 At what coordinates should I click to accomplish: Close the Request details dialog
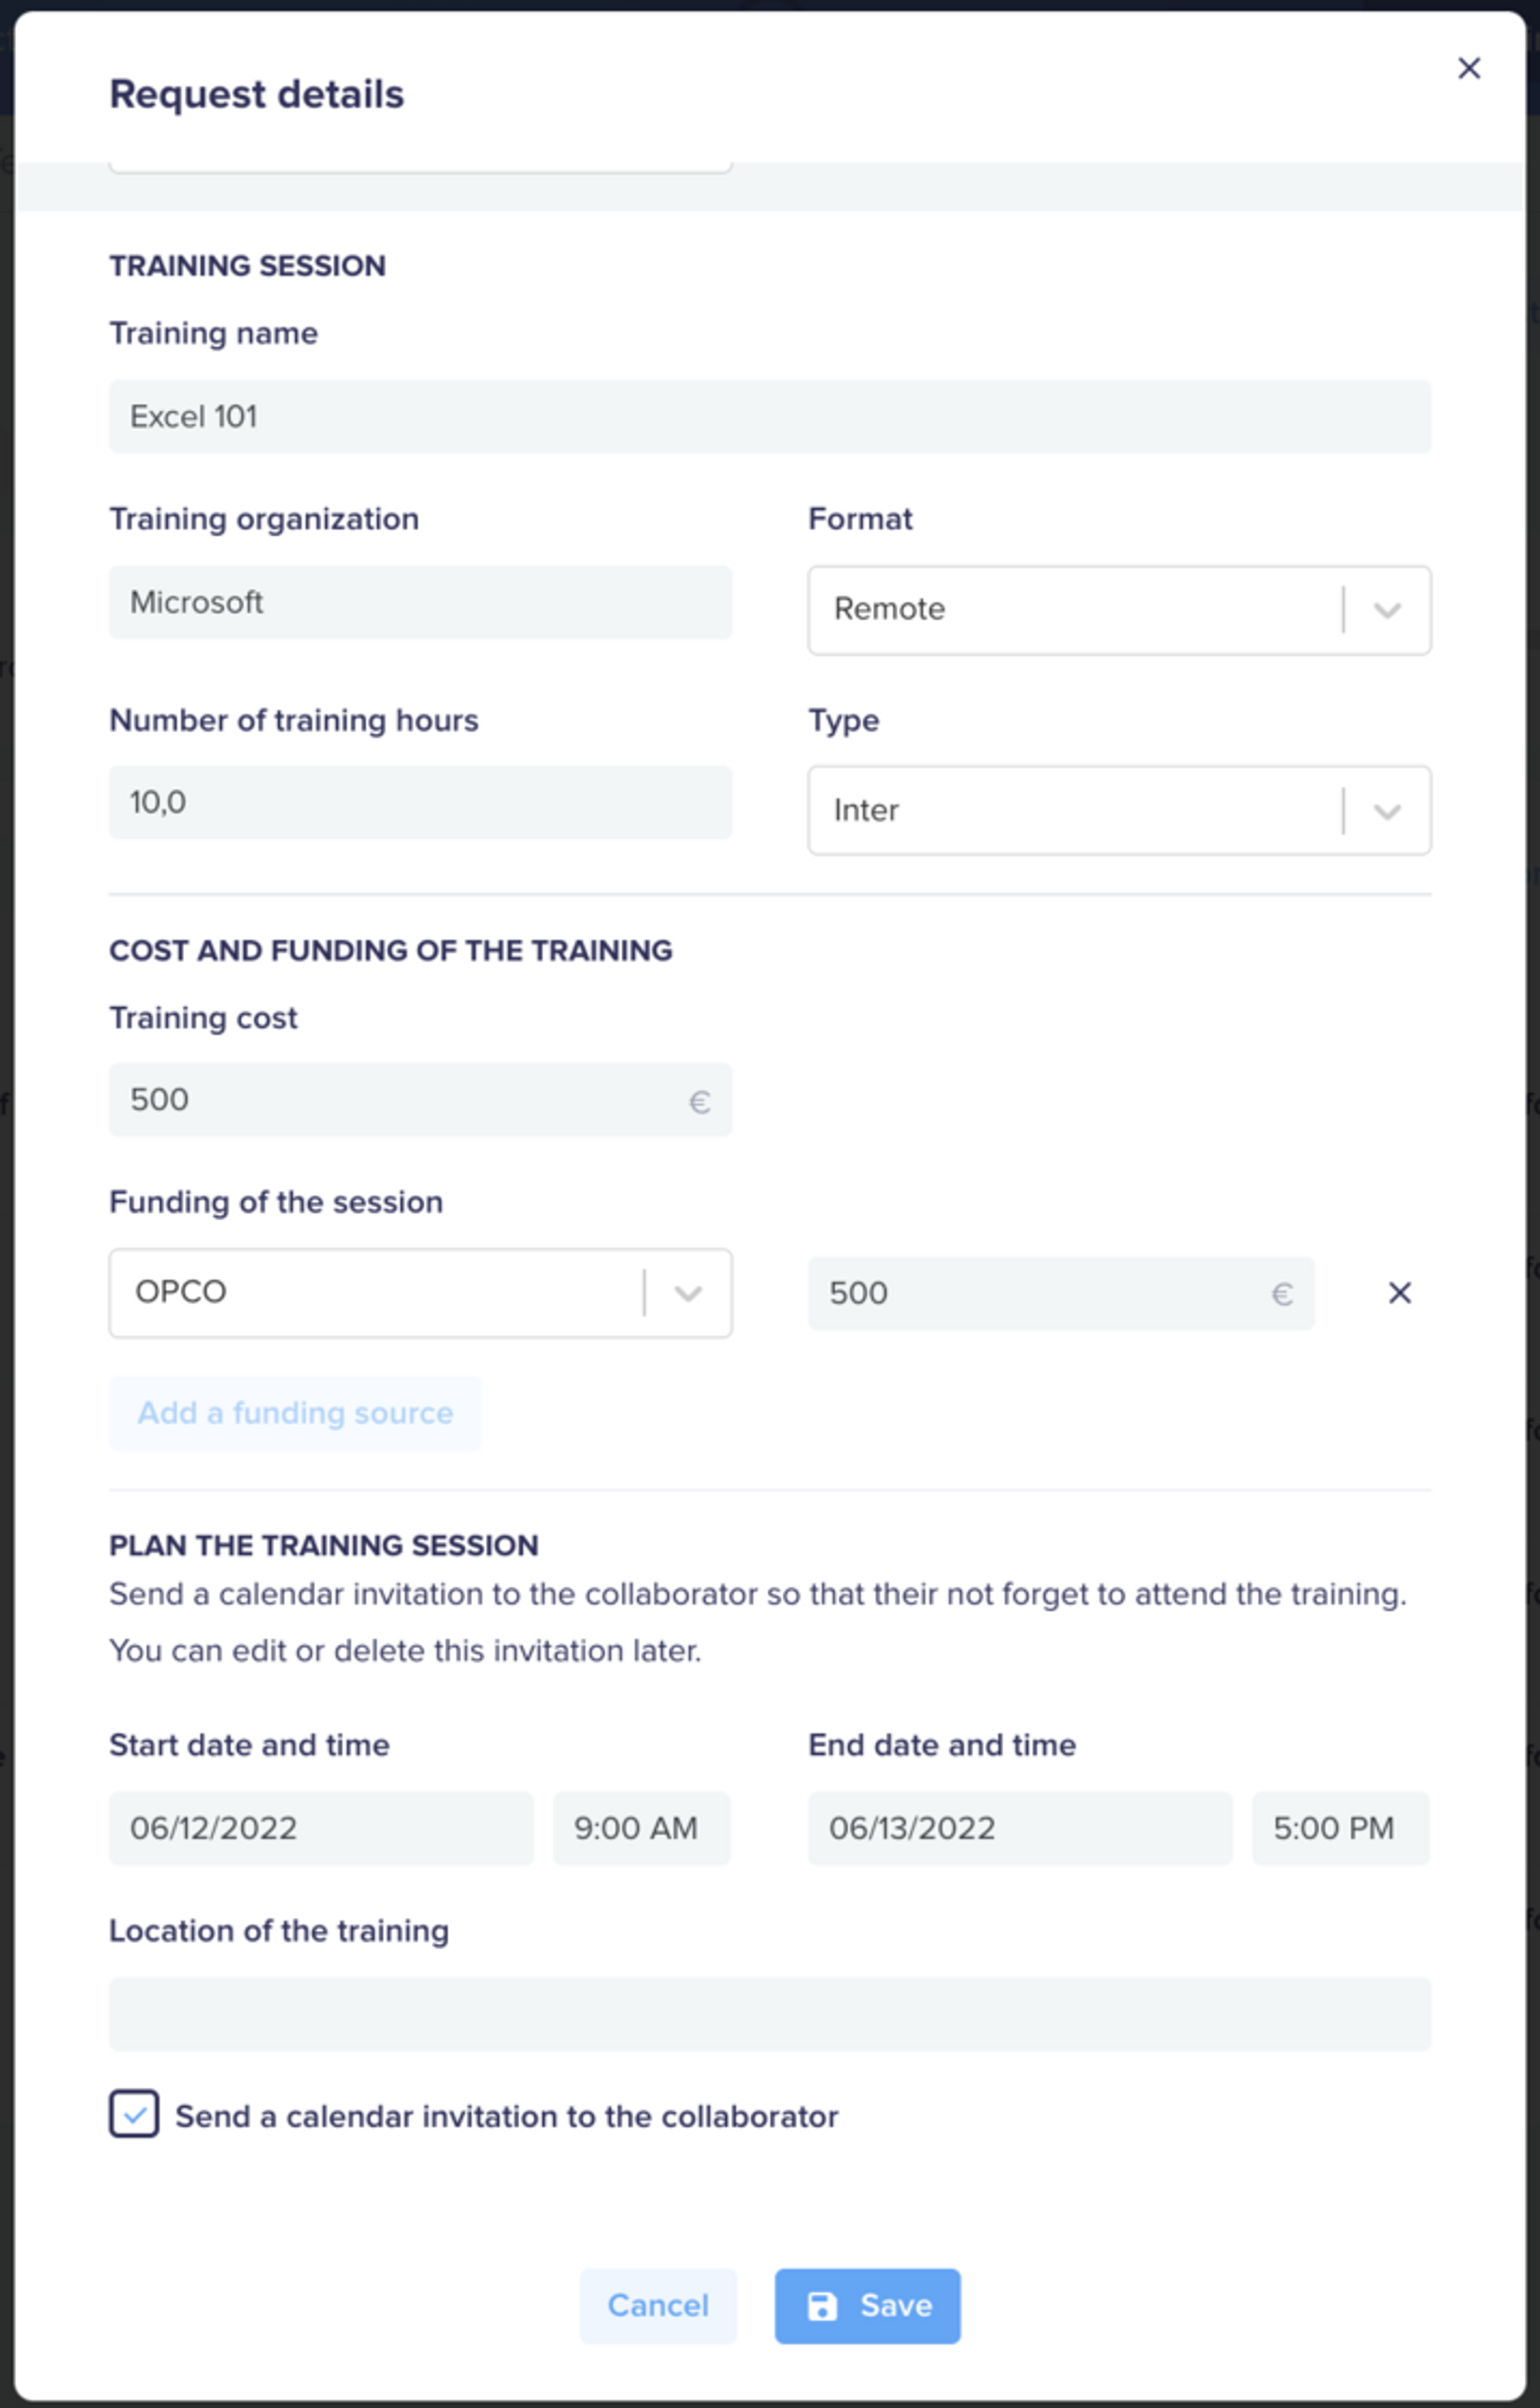coord(1468,68)
